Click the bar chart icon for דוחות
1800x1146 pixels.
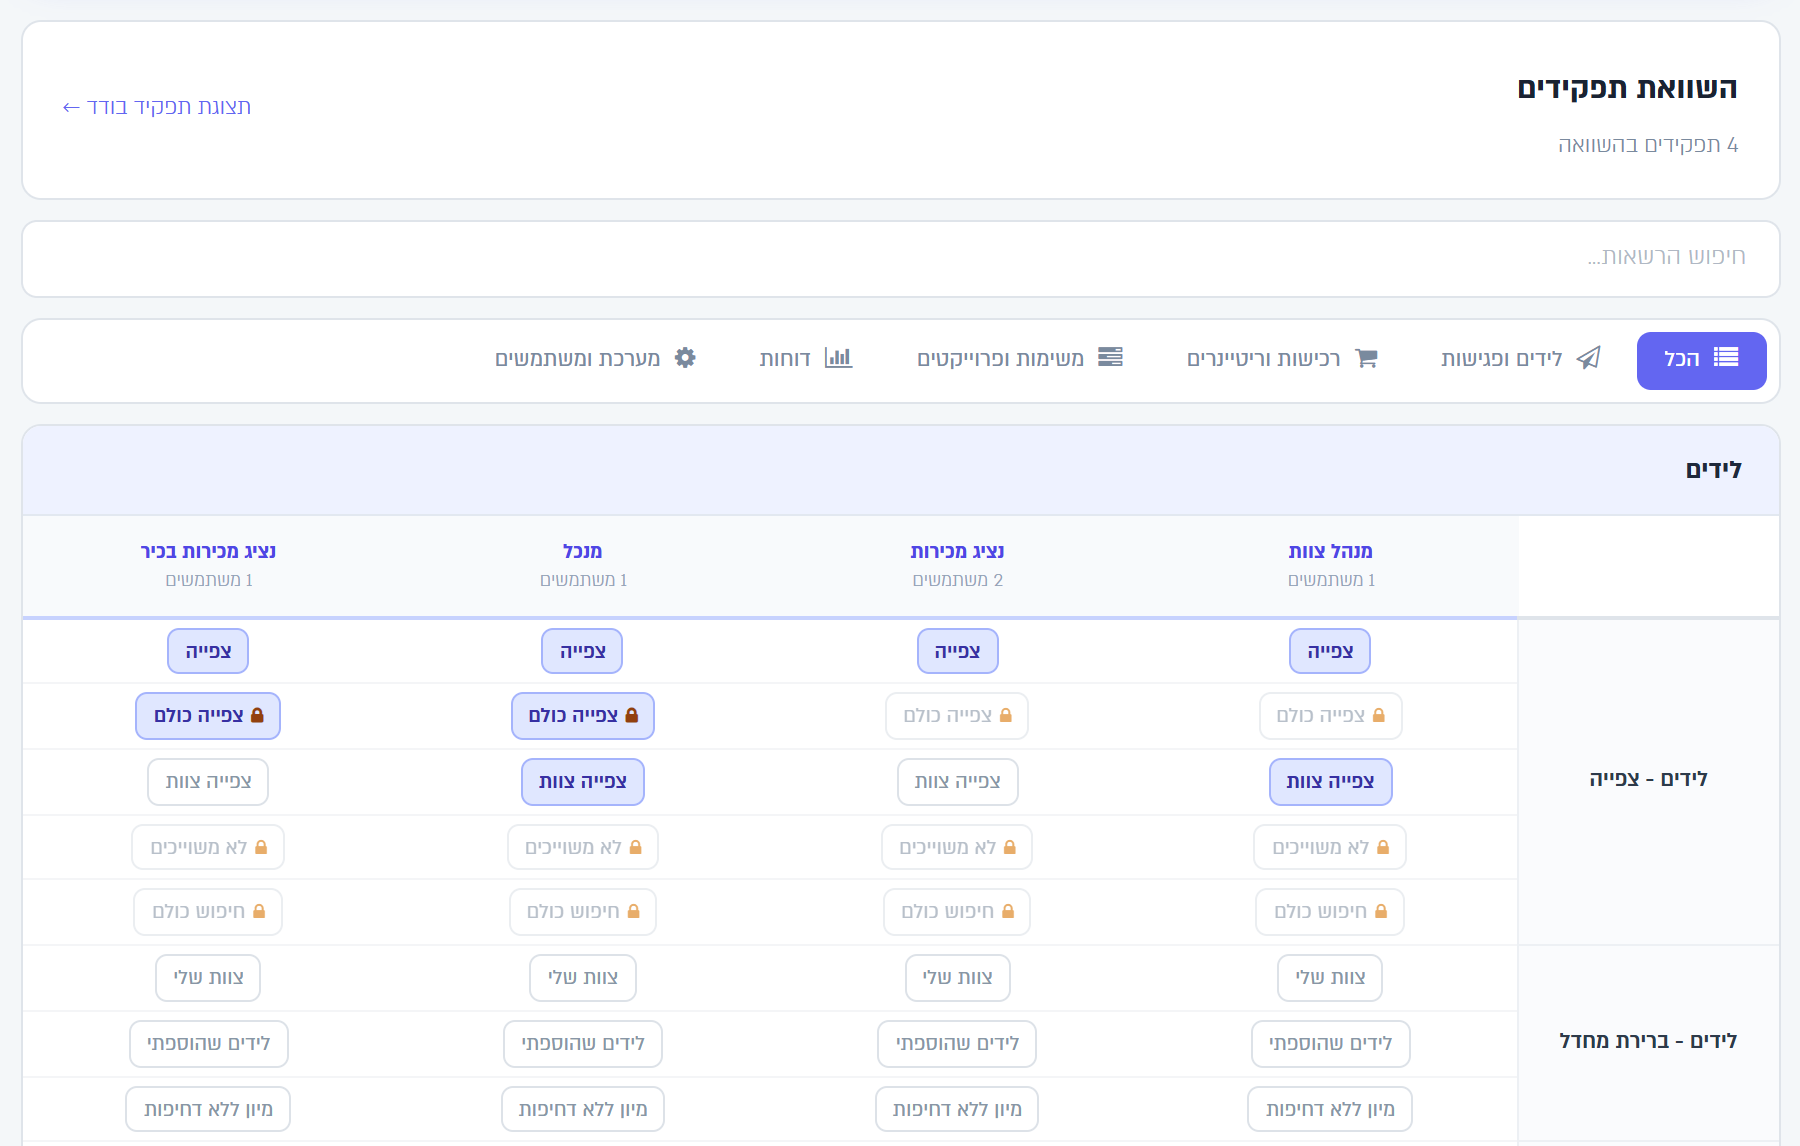pyautogui.click(x=838, y=357)
